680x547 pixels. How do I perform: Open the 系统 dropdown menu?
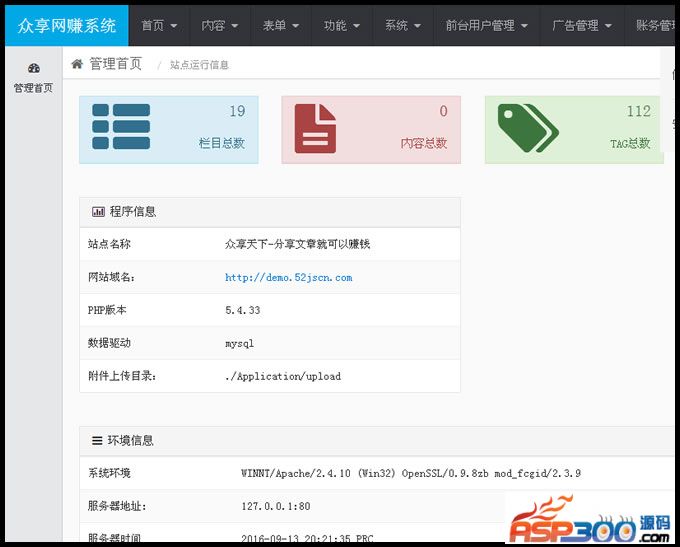coord(403,26)
